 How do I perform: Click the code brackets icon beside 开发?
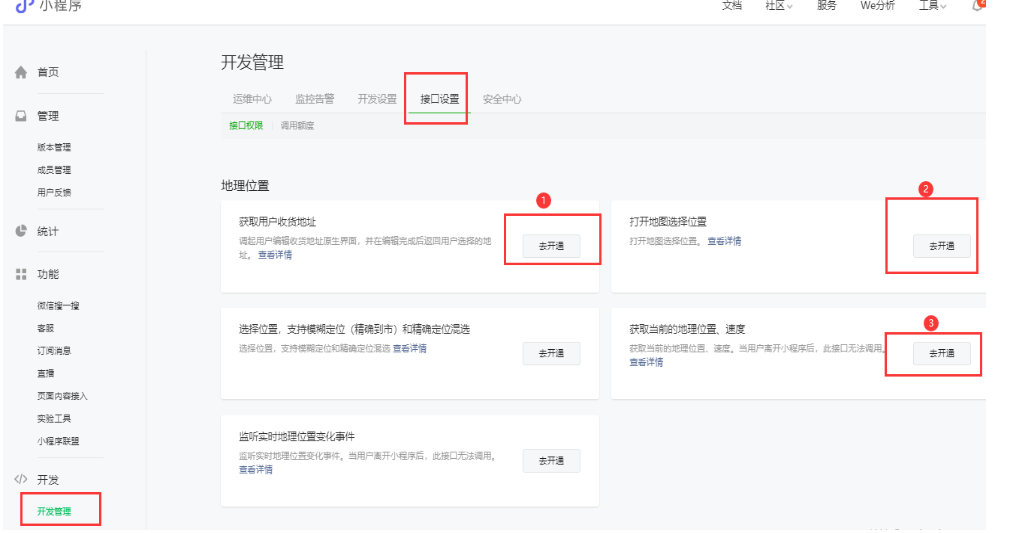pos(20,480)
